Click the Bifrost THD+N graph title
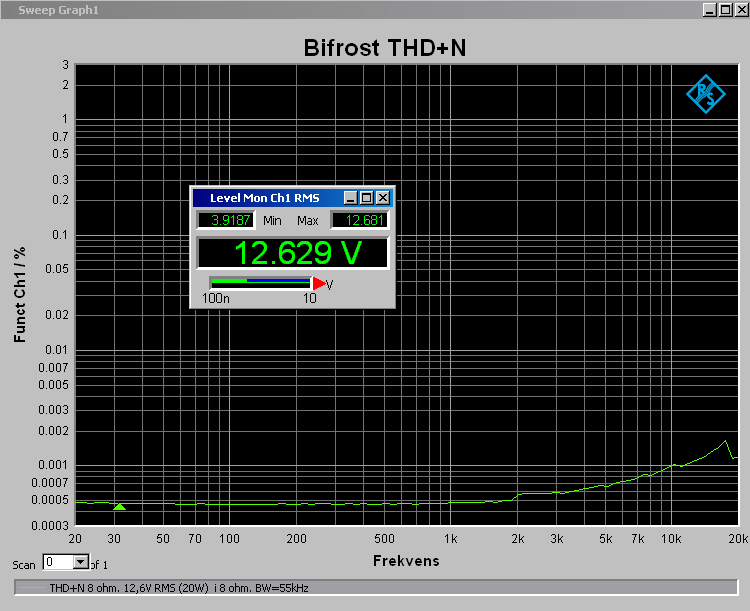750x611 pixels. (x=385, y=48)
